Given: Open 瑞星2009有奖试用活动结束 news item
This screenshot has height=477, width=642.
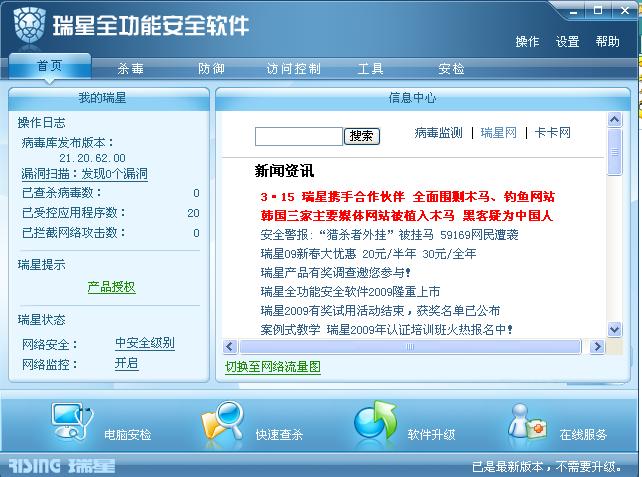Looking at the screenshot, I should 380,310.
